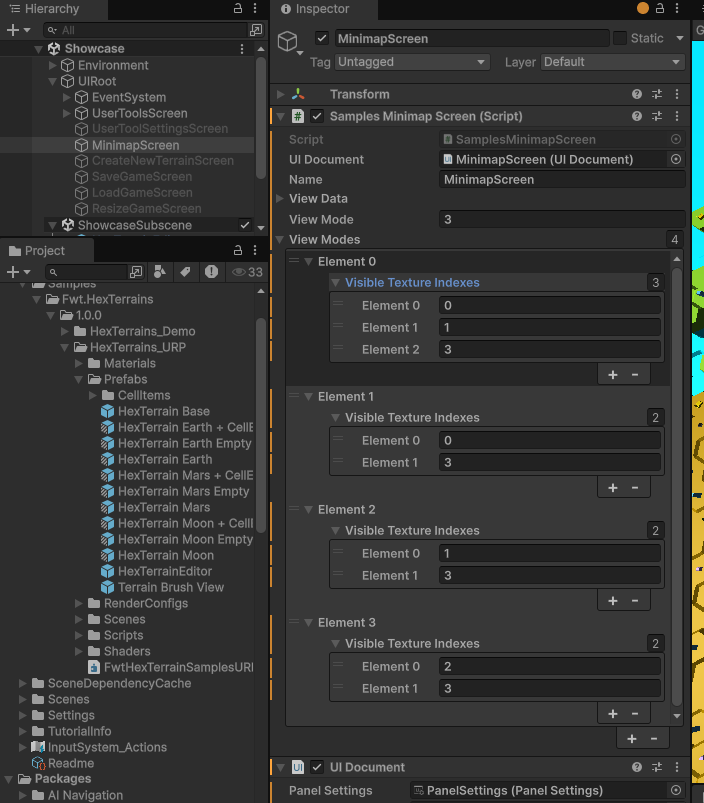704x803 pixels.
Task: Toggle MinimapScreen active checkbox
Action: tap(322, 38)
